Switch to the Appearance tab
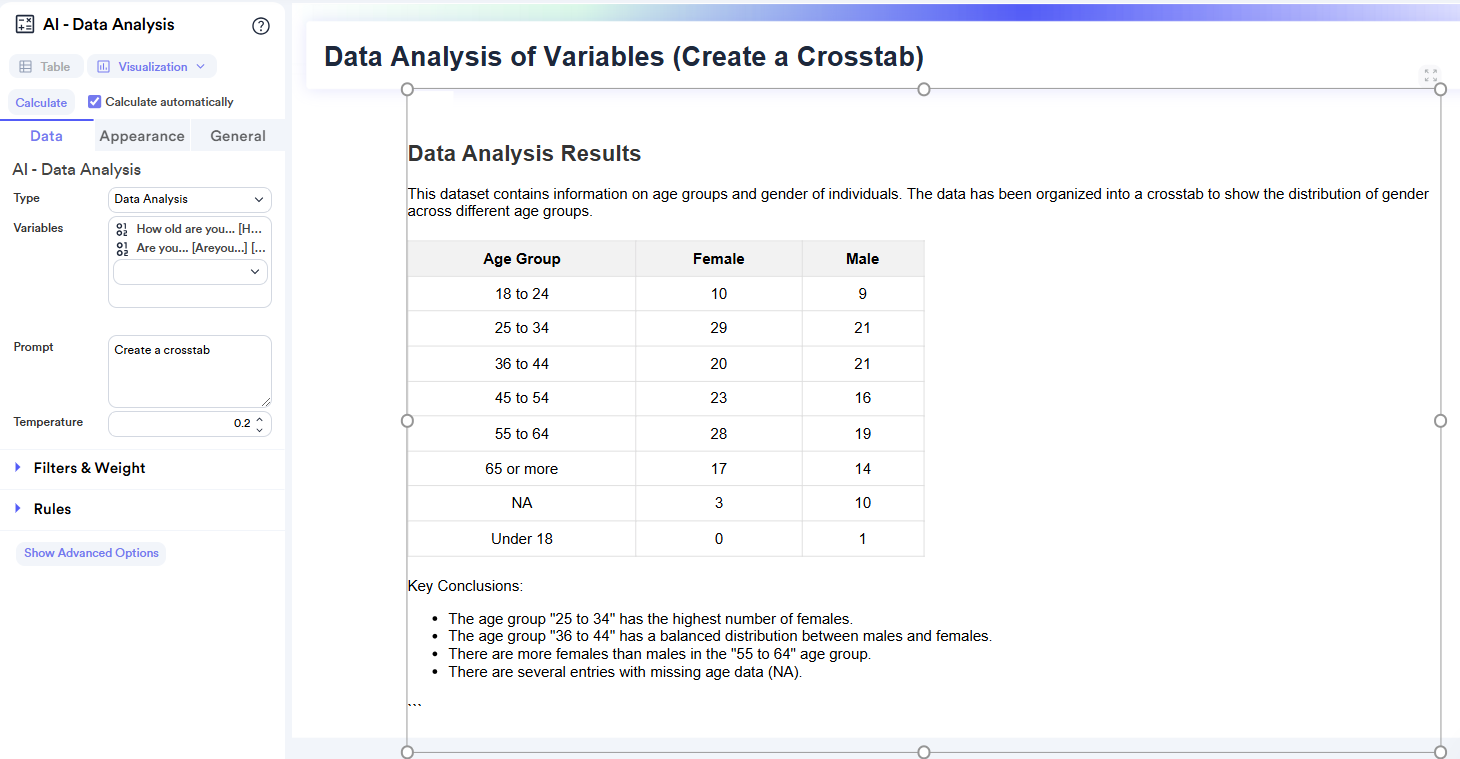The height and width of the screenshot is (759, 1460). click(142, 136)
